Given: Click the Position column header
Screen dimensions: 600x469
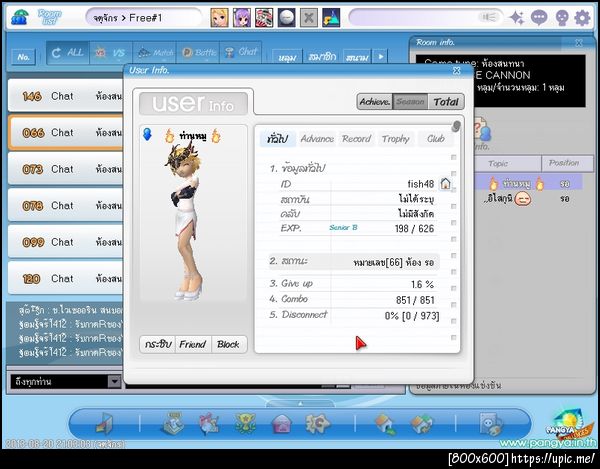Looking at the screenshot, I should [x=567, y=163].
